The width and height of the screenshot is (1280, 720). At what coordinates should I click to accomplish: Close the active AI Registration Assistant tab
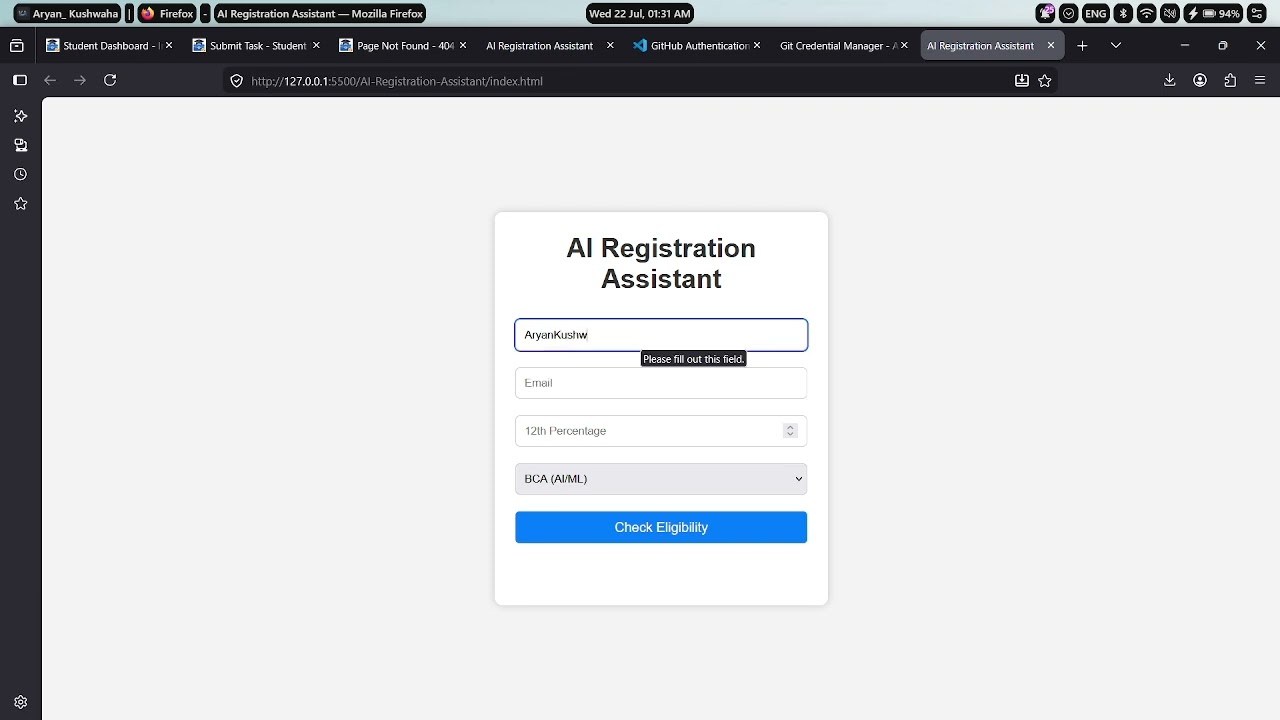(x=1051, y=45)
